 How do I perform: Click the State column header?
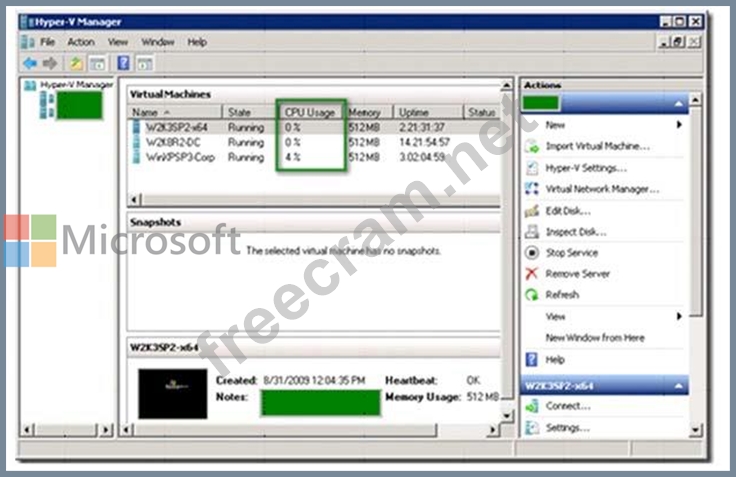coord(250,112)
